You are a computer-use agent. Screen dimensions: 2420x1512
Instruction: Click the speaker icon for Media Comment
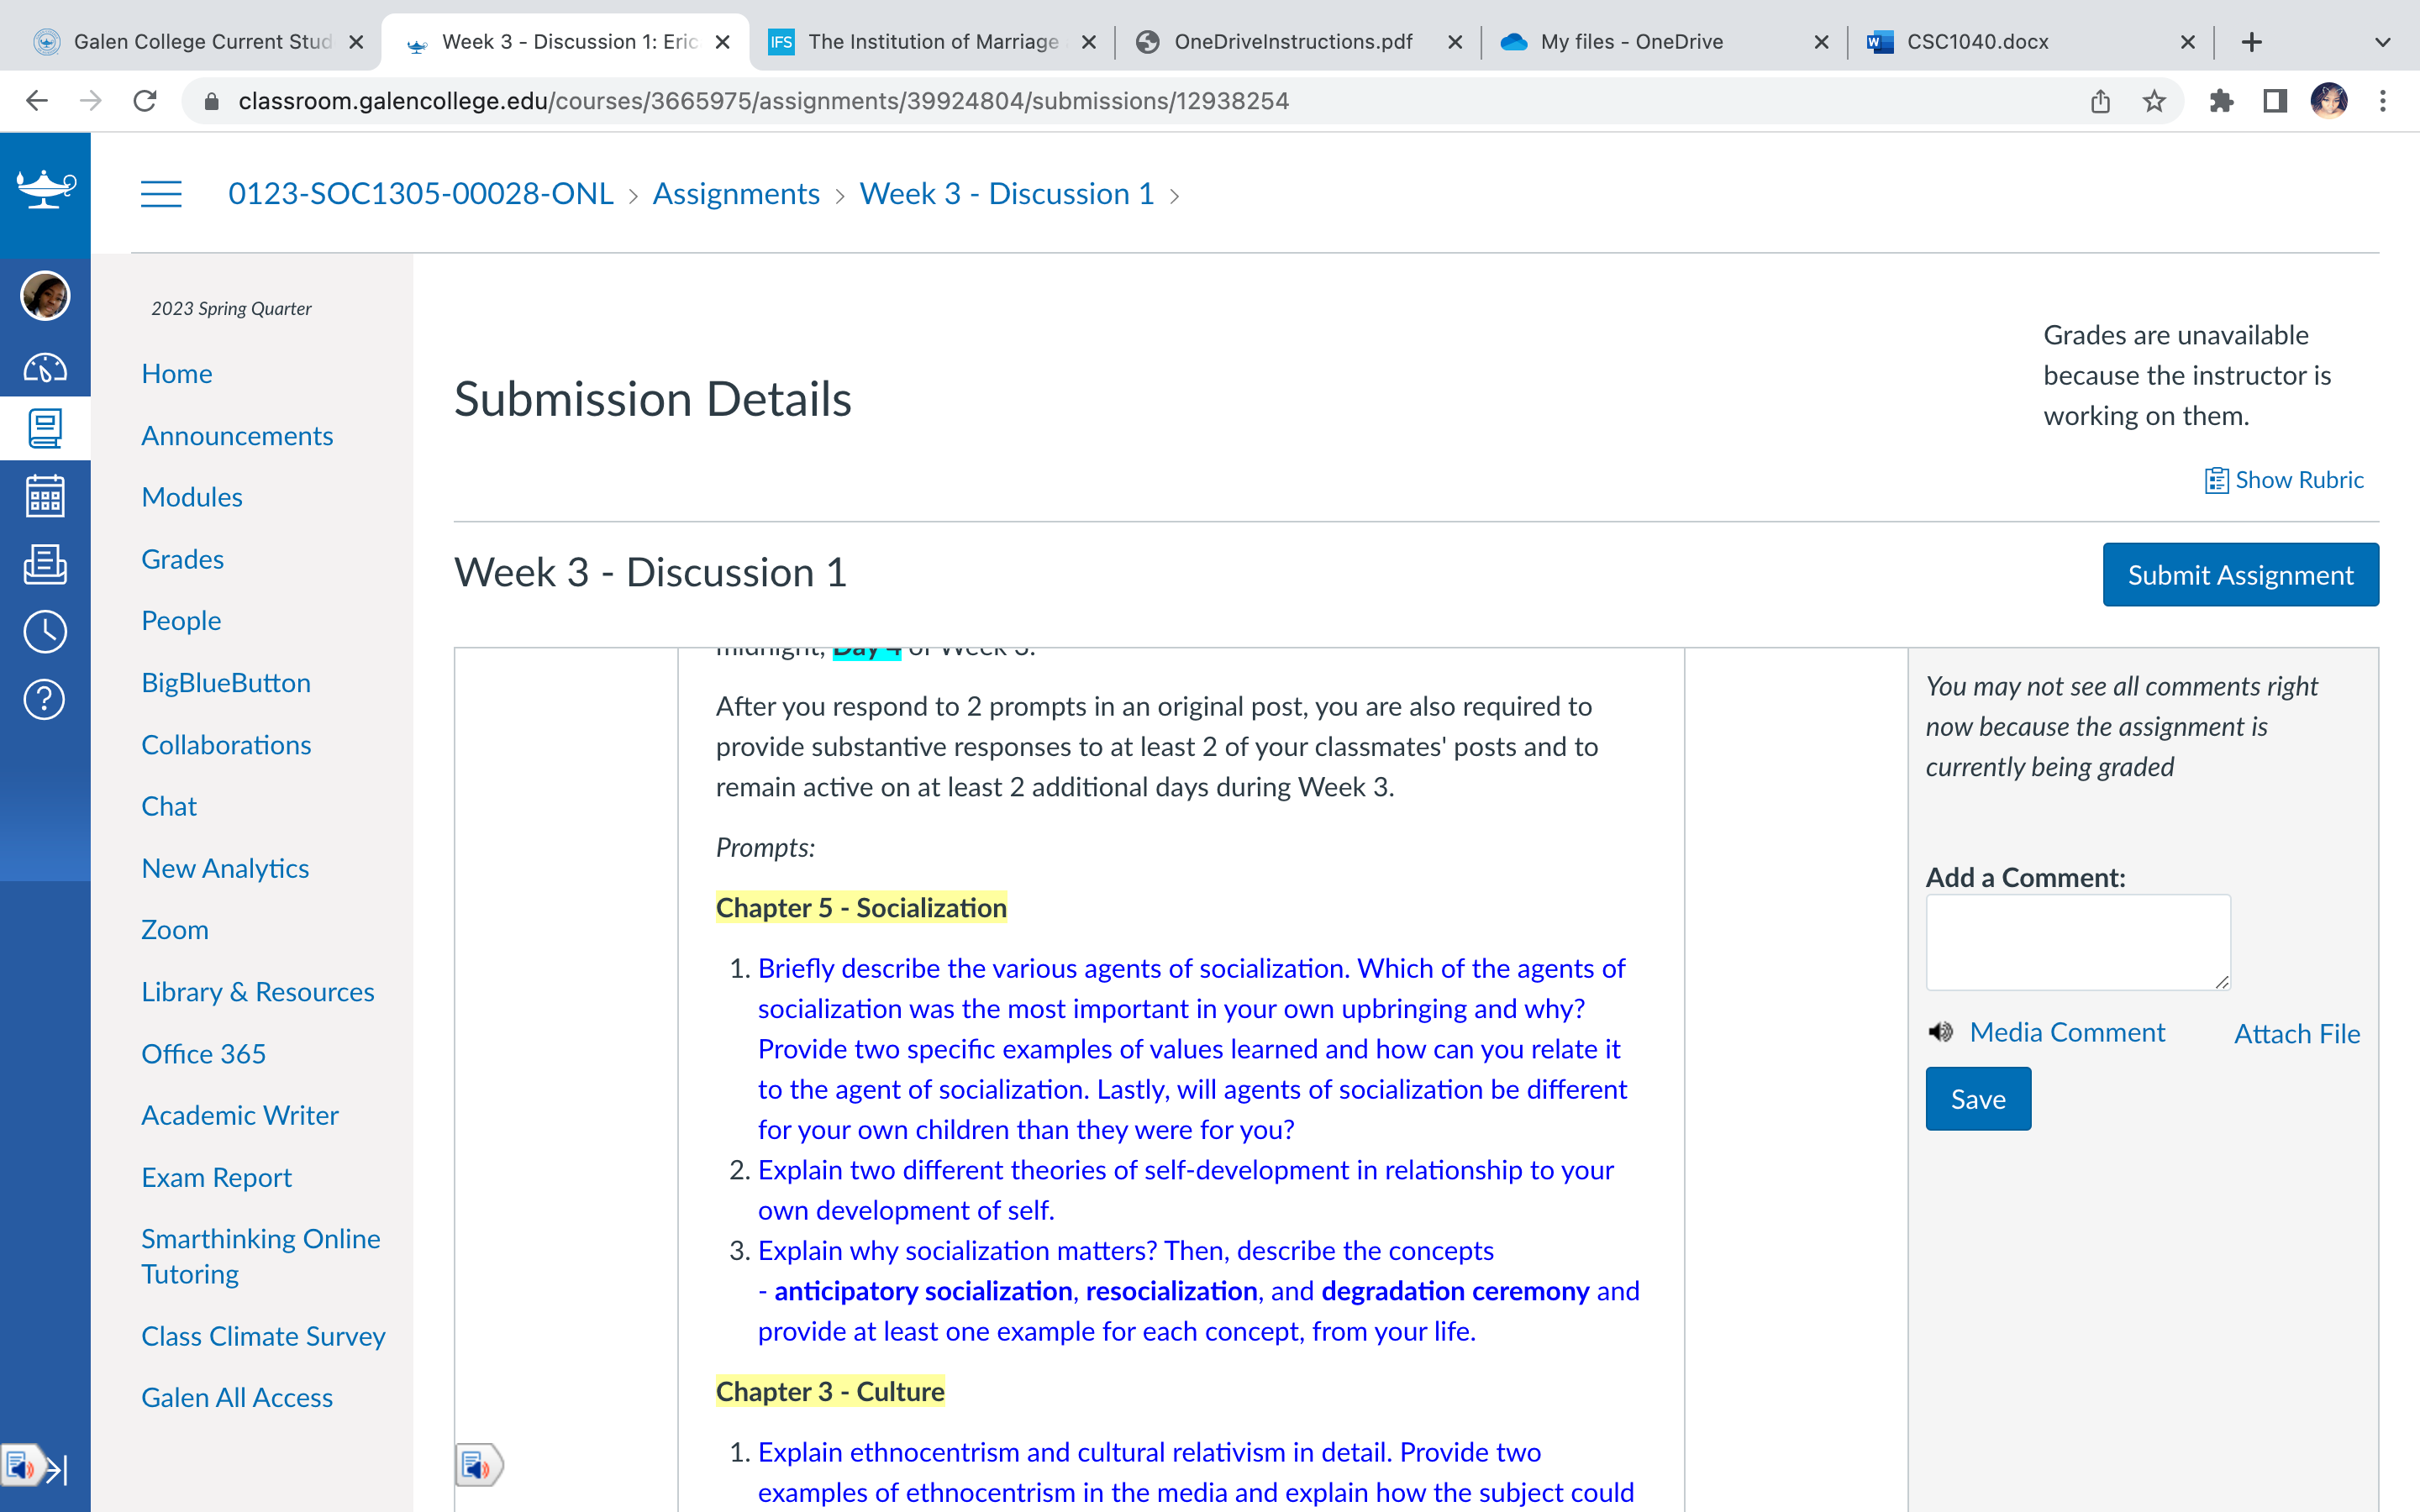click(x=1941, y=1032)
